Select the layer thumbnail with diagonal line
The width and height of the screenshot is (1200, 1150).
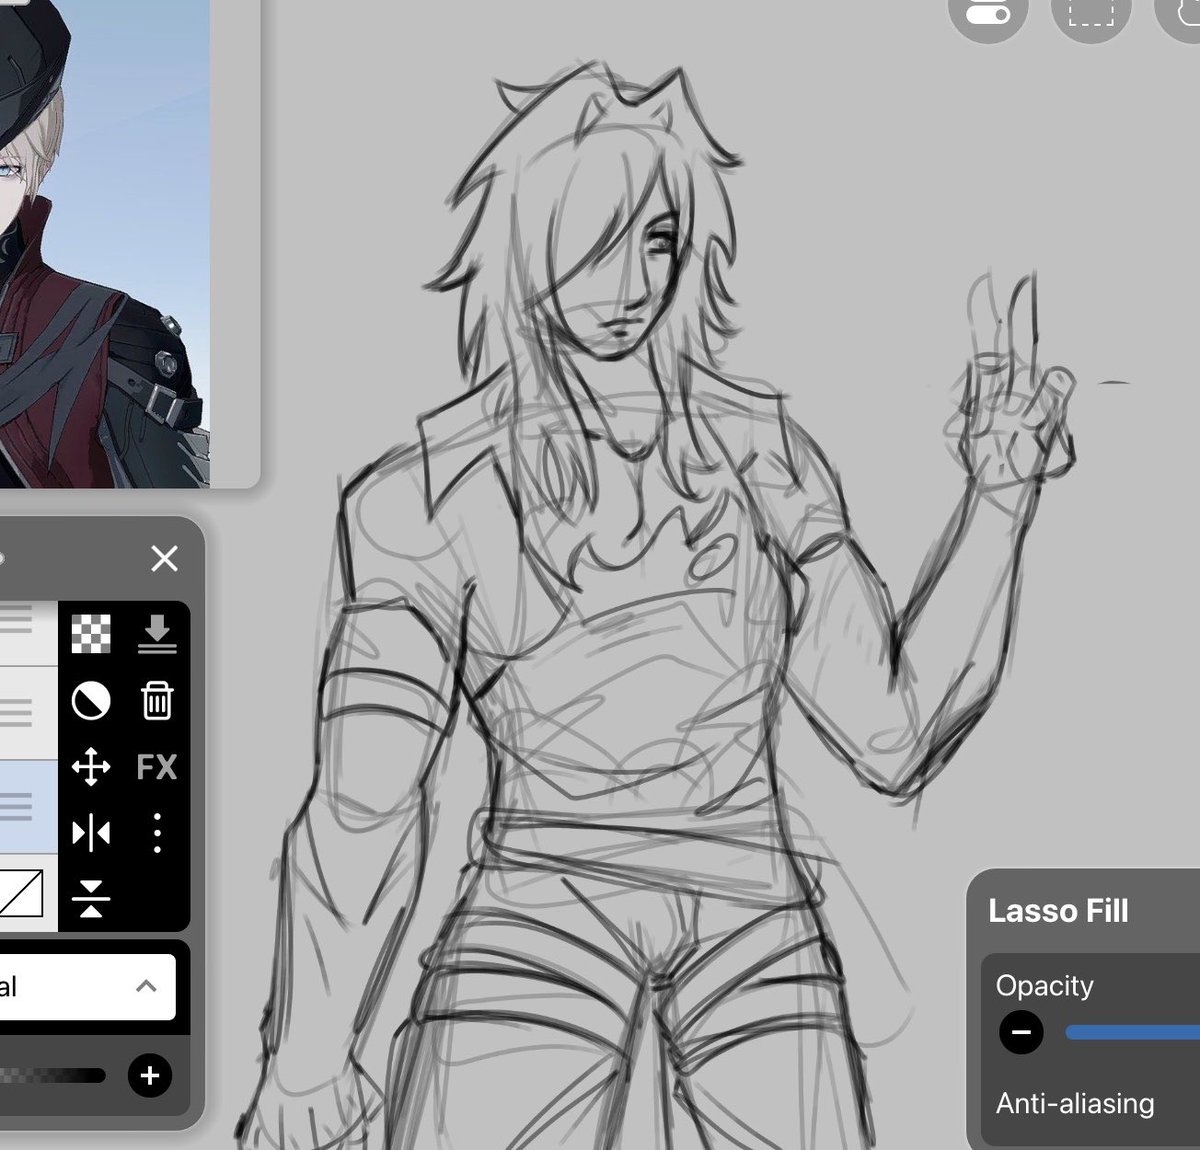pyautogui.click(x=20, y=893)
